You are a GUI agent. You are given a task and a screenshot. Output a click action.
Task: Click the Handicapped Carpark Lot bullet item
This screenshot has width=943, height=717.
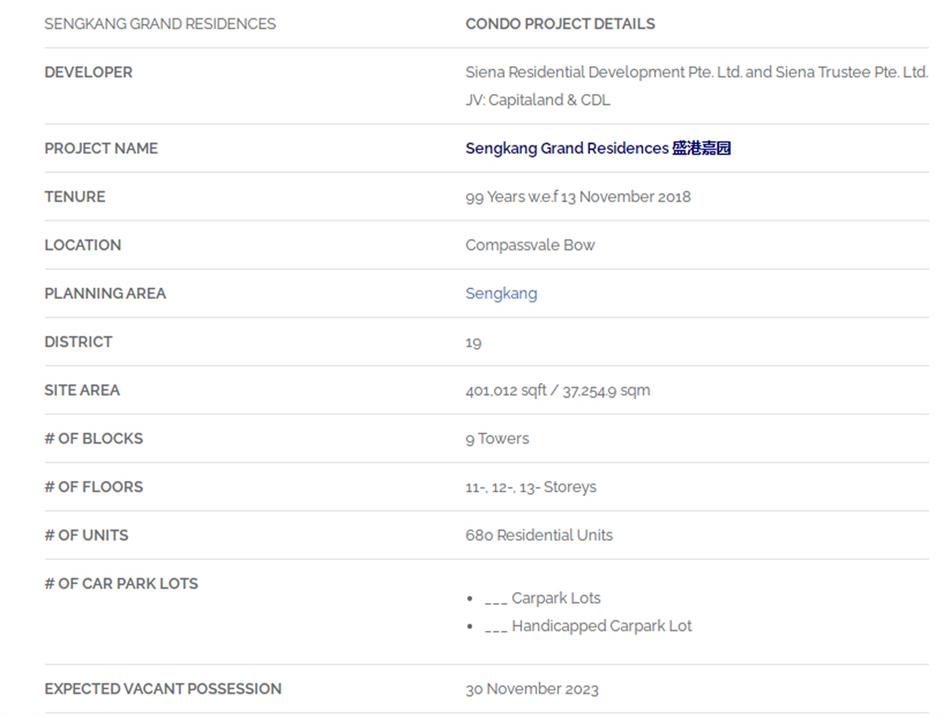(x=600, y=626)
